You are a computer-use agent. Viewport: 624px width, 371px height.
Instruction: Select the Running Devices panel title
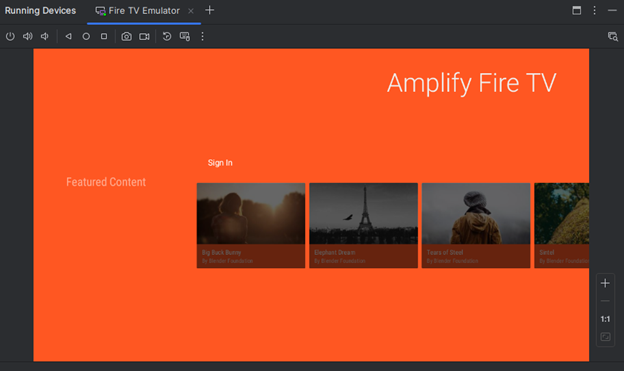coord(40,11)
